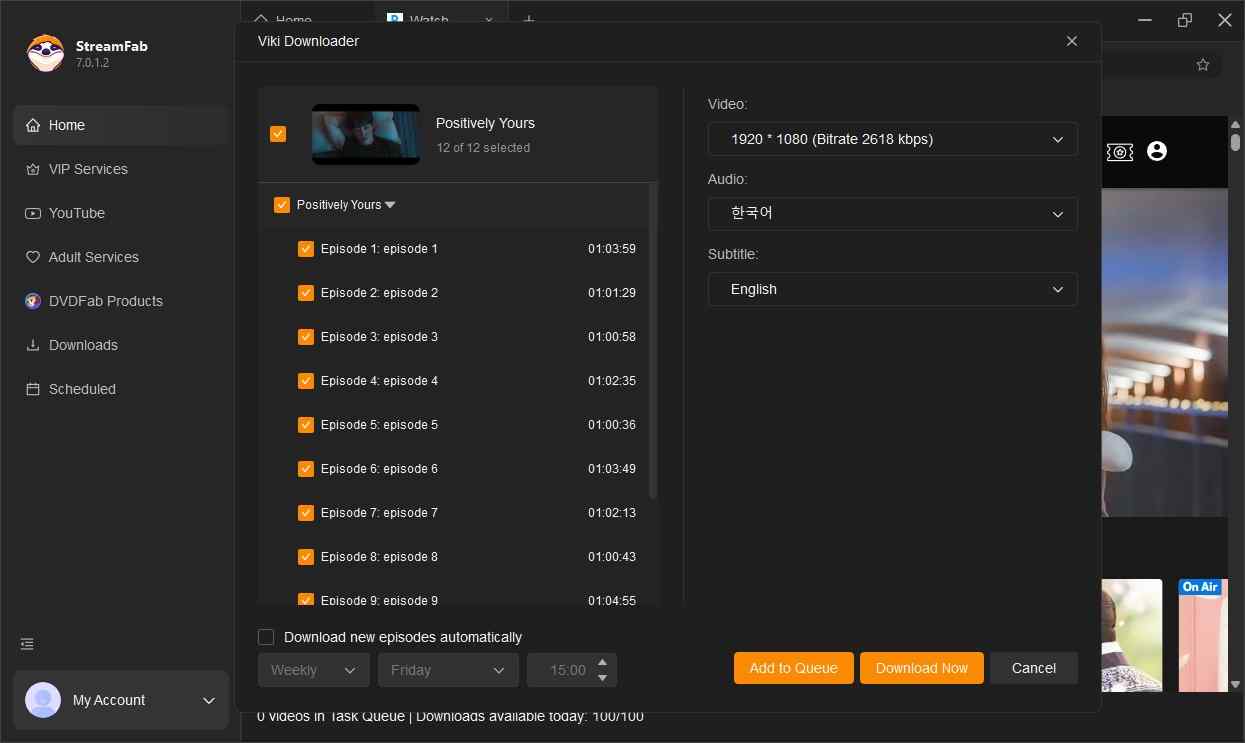Screen dimensions: 1245x743
Task: Open the Scheduled tasks section
Action: click(x=81, y=389)
